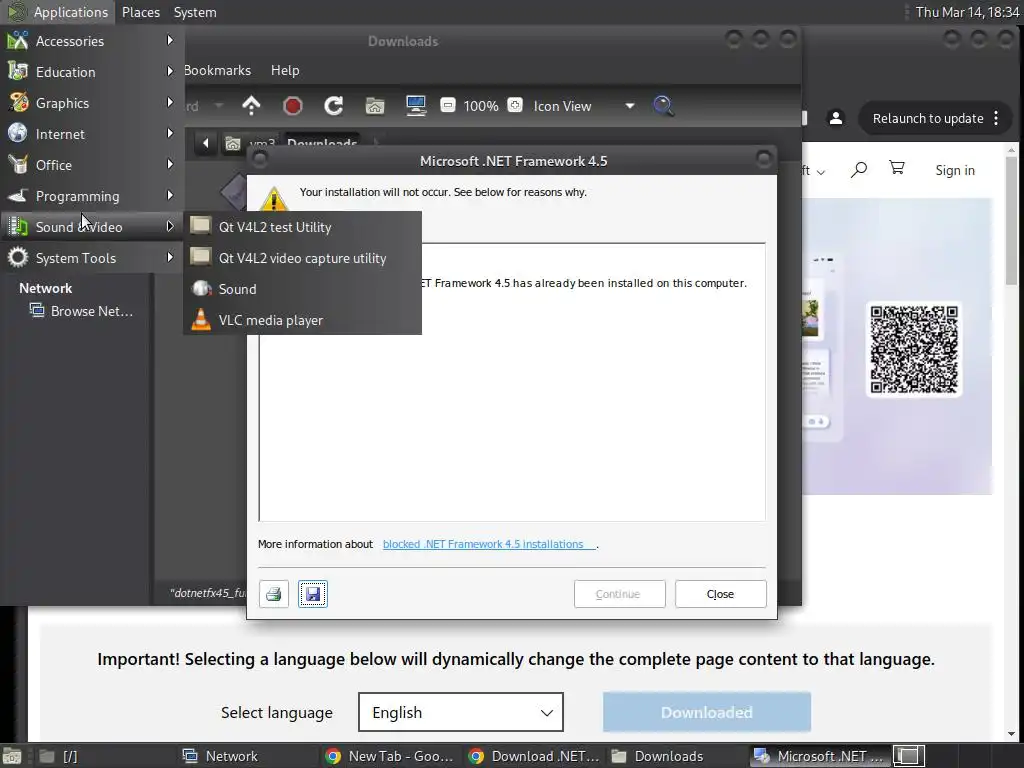Open the Icon View dropdown
Image resolution: width=1024 pixels, height=768 pixels.
tap(584, 106)
